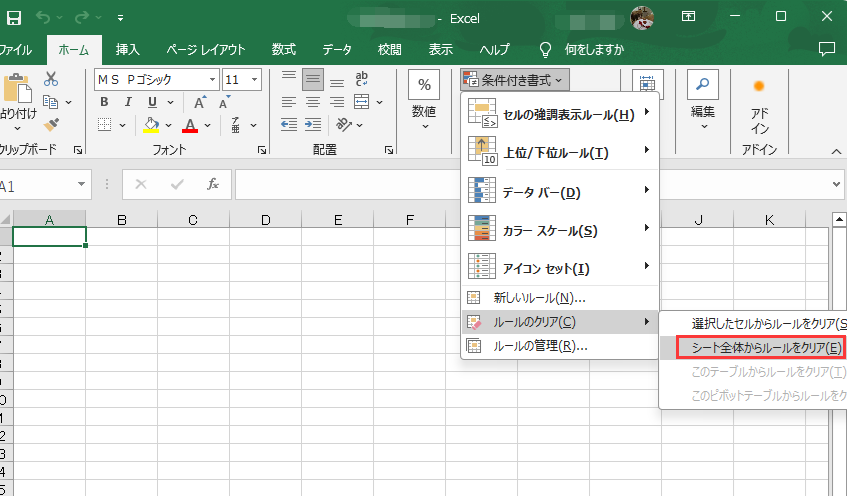Select シート全体からルールをクリア menu item

758,347
